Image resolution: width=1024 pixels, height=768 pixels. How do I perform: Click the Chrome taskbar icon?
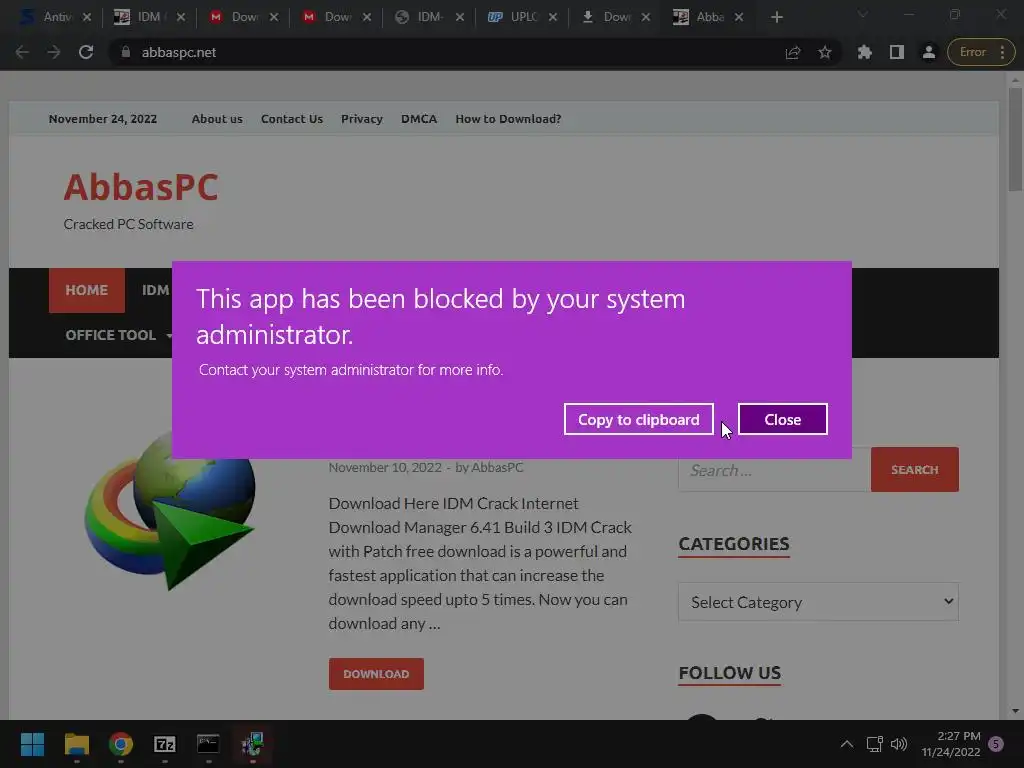[121, 744]
